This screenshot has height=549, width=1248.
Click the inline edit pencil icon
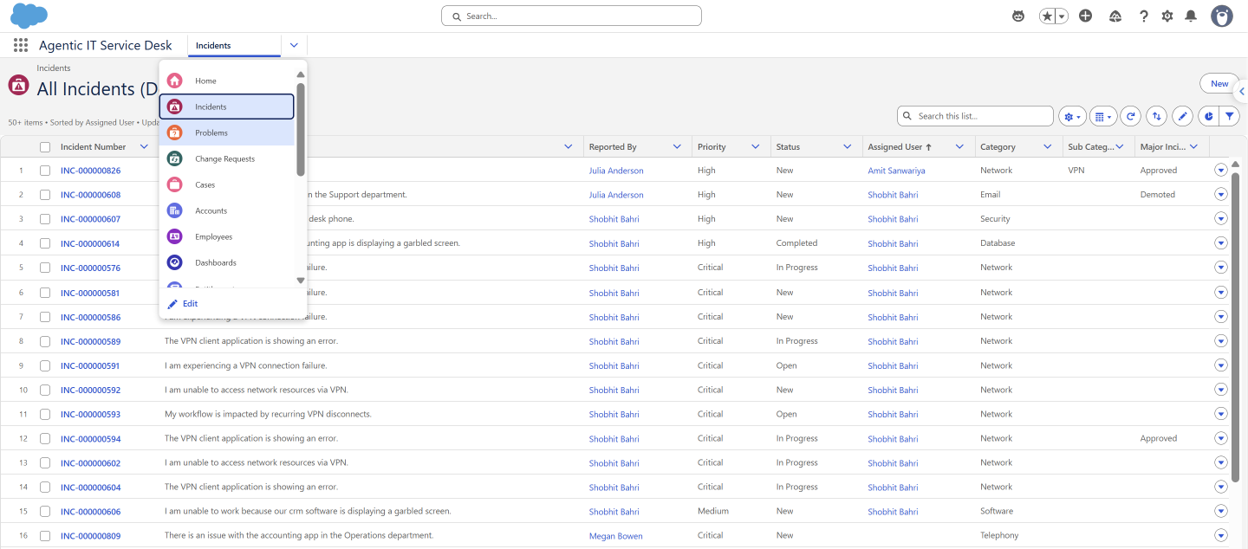1182,116
